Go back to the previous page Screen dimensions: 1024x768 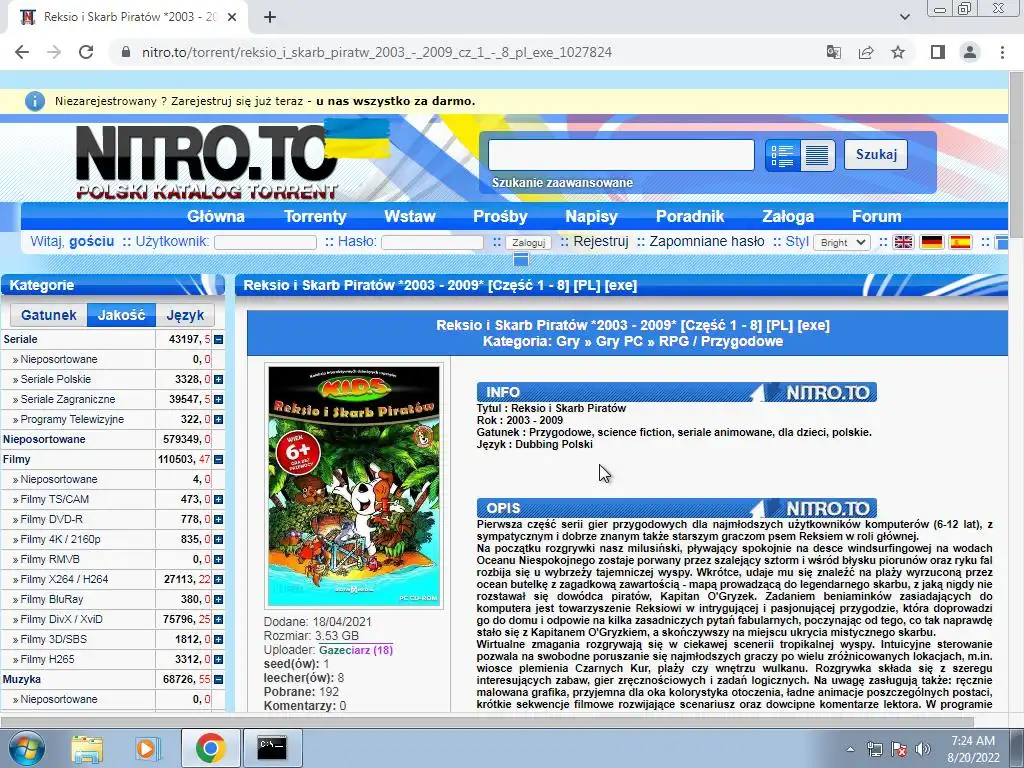click(x=22, y=52)
